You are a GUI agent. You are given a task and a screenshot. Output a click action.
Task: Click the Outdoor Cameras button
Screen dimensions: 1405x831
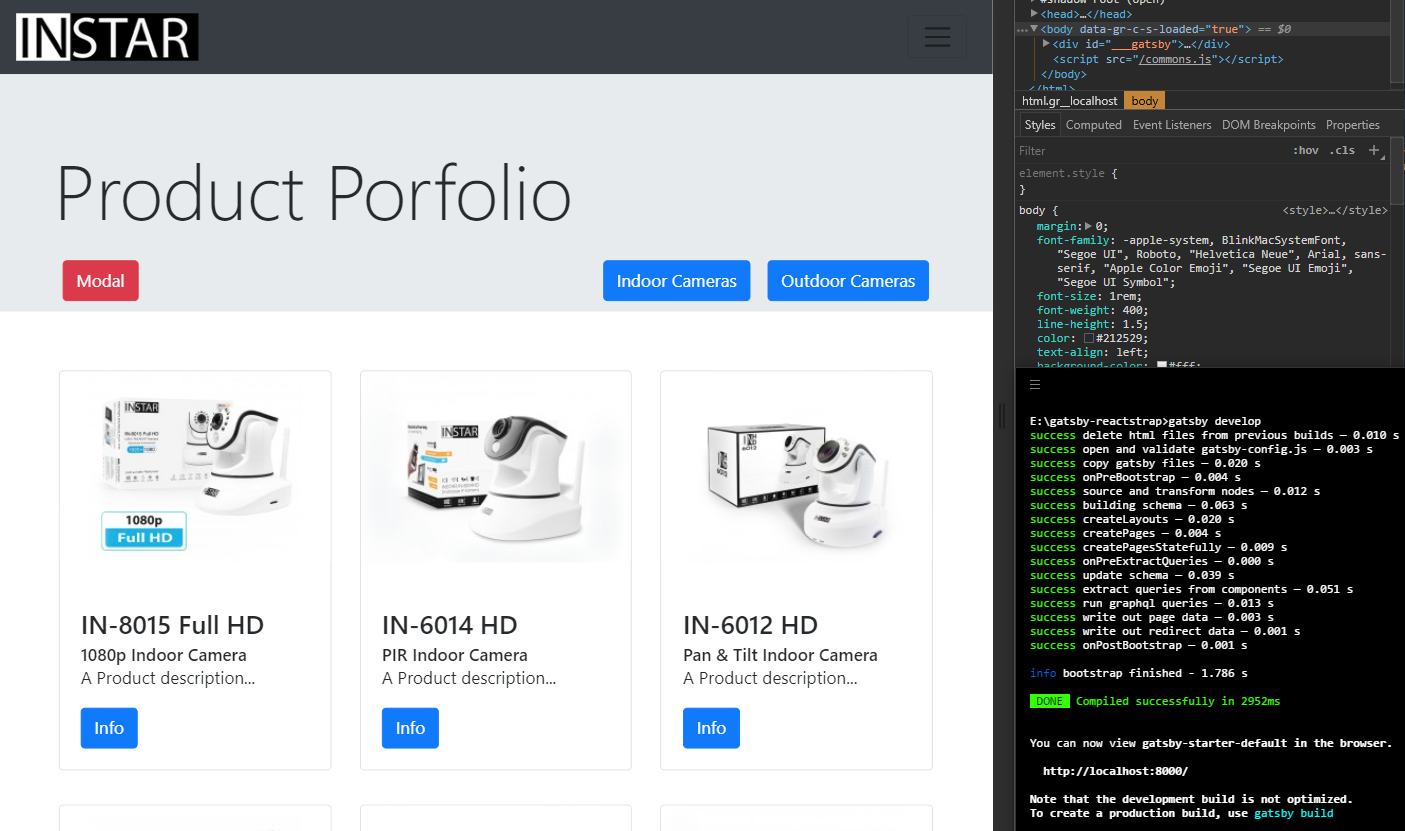848,281
